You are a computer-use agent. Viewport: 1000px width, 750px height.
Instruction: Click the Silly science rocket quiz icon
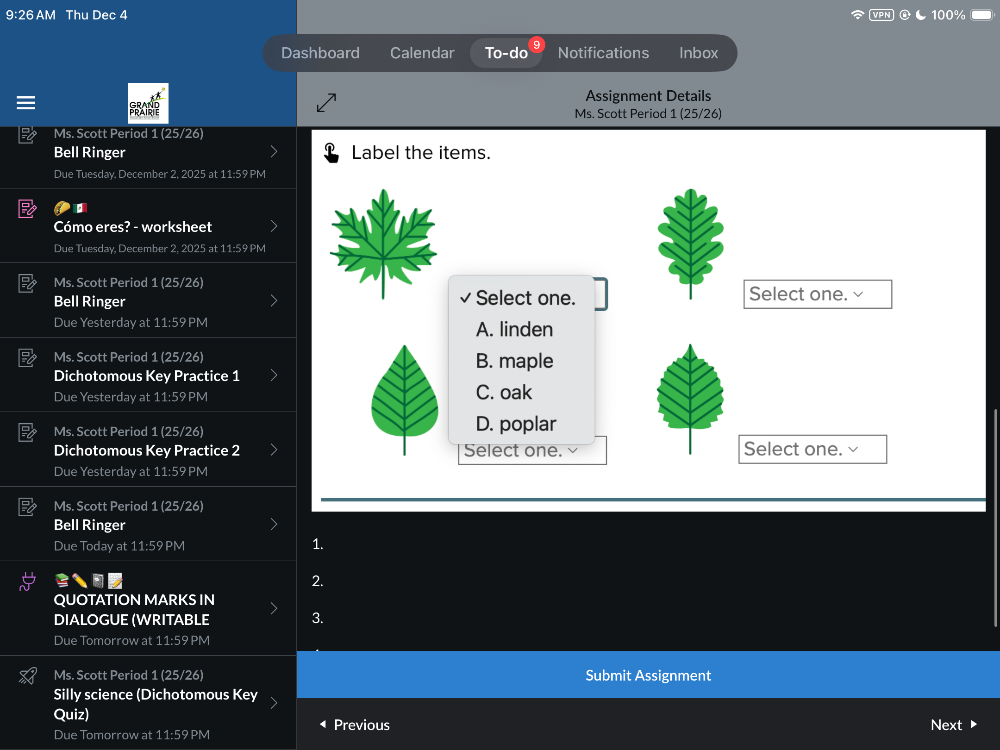click(x=28, y=677)
